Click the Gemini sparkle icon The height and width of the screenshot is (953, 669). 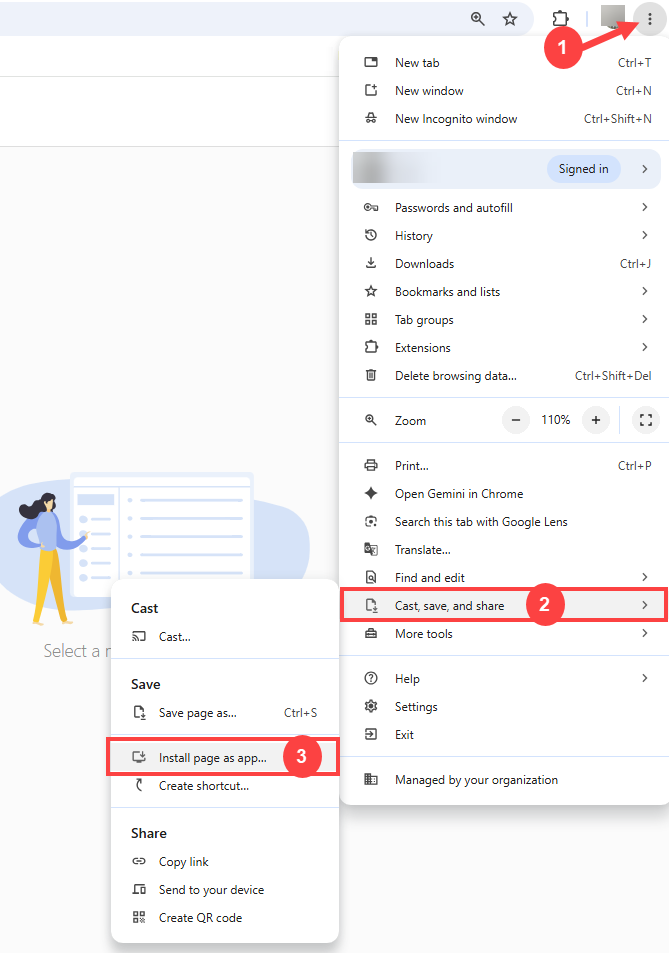tap(371, 493)
